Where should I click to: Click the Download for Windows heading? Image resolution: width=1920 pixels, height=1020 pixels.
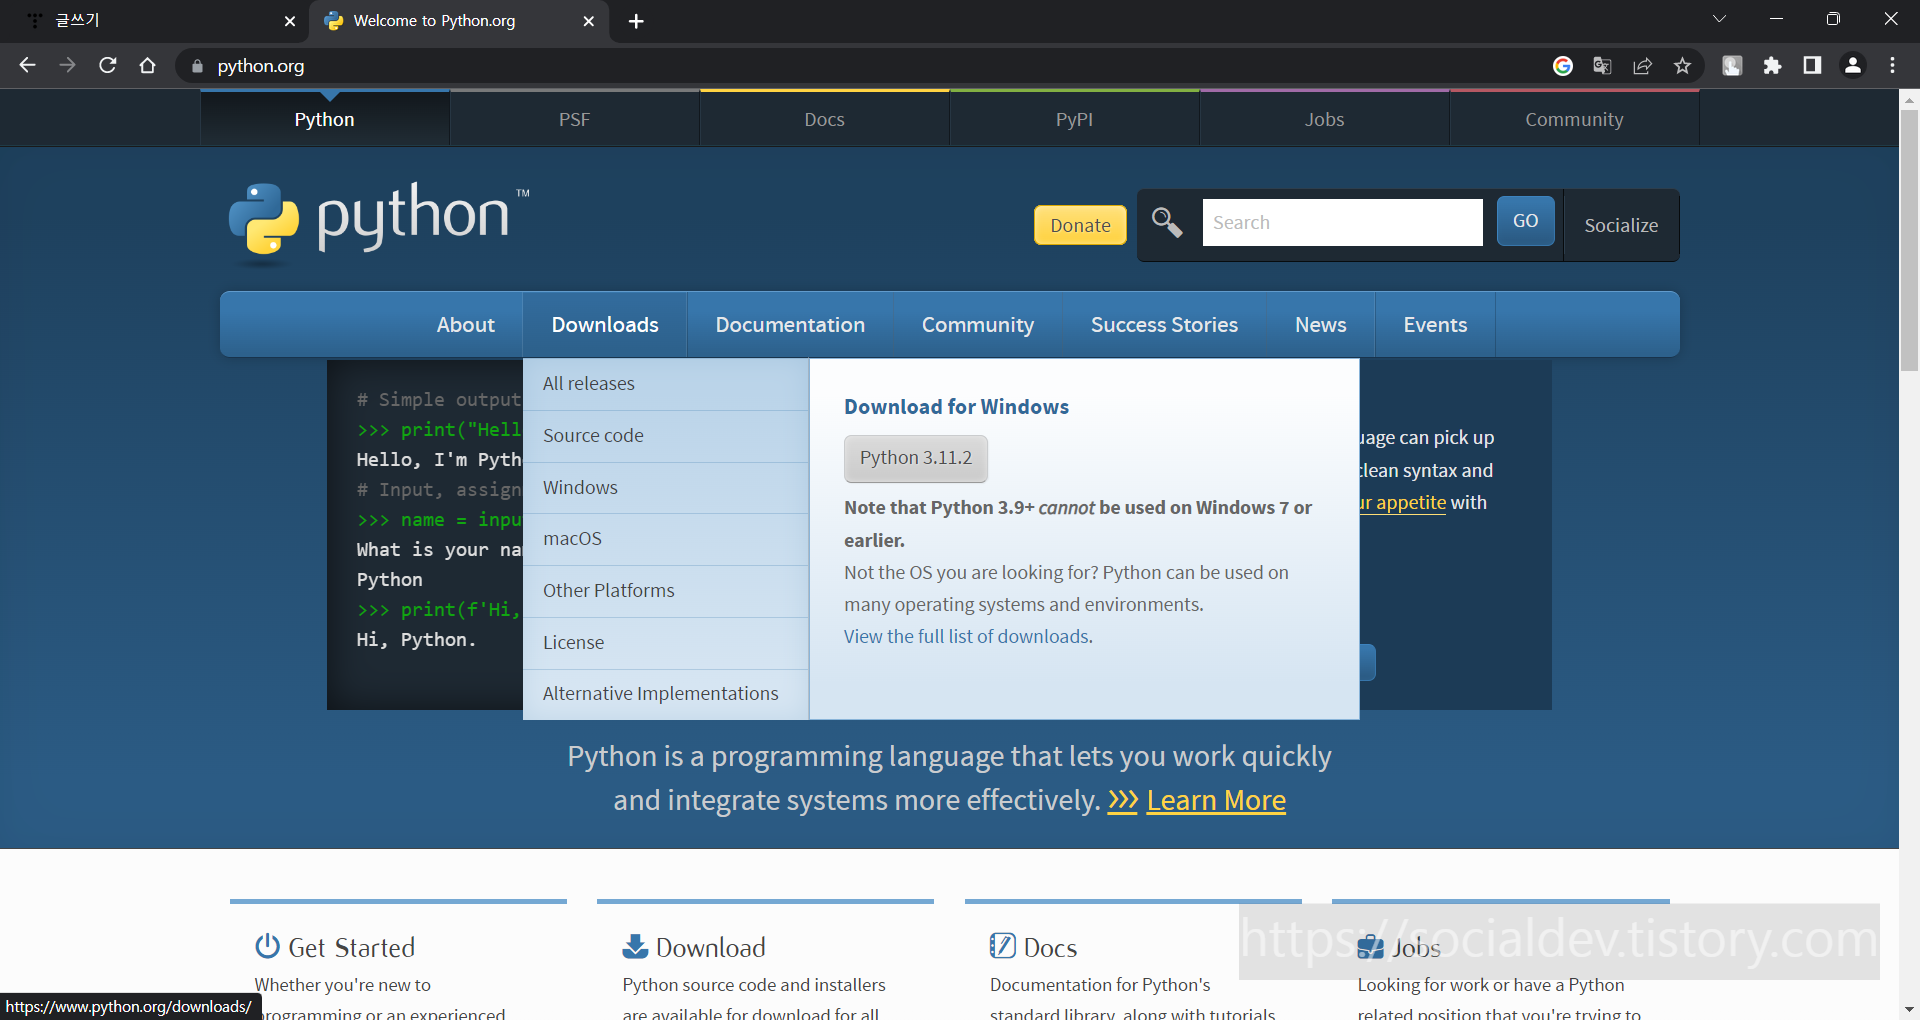956,407
